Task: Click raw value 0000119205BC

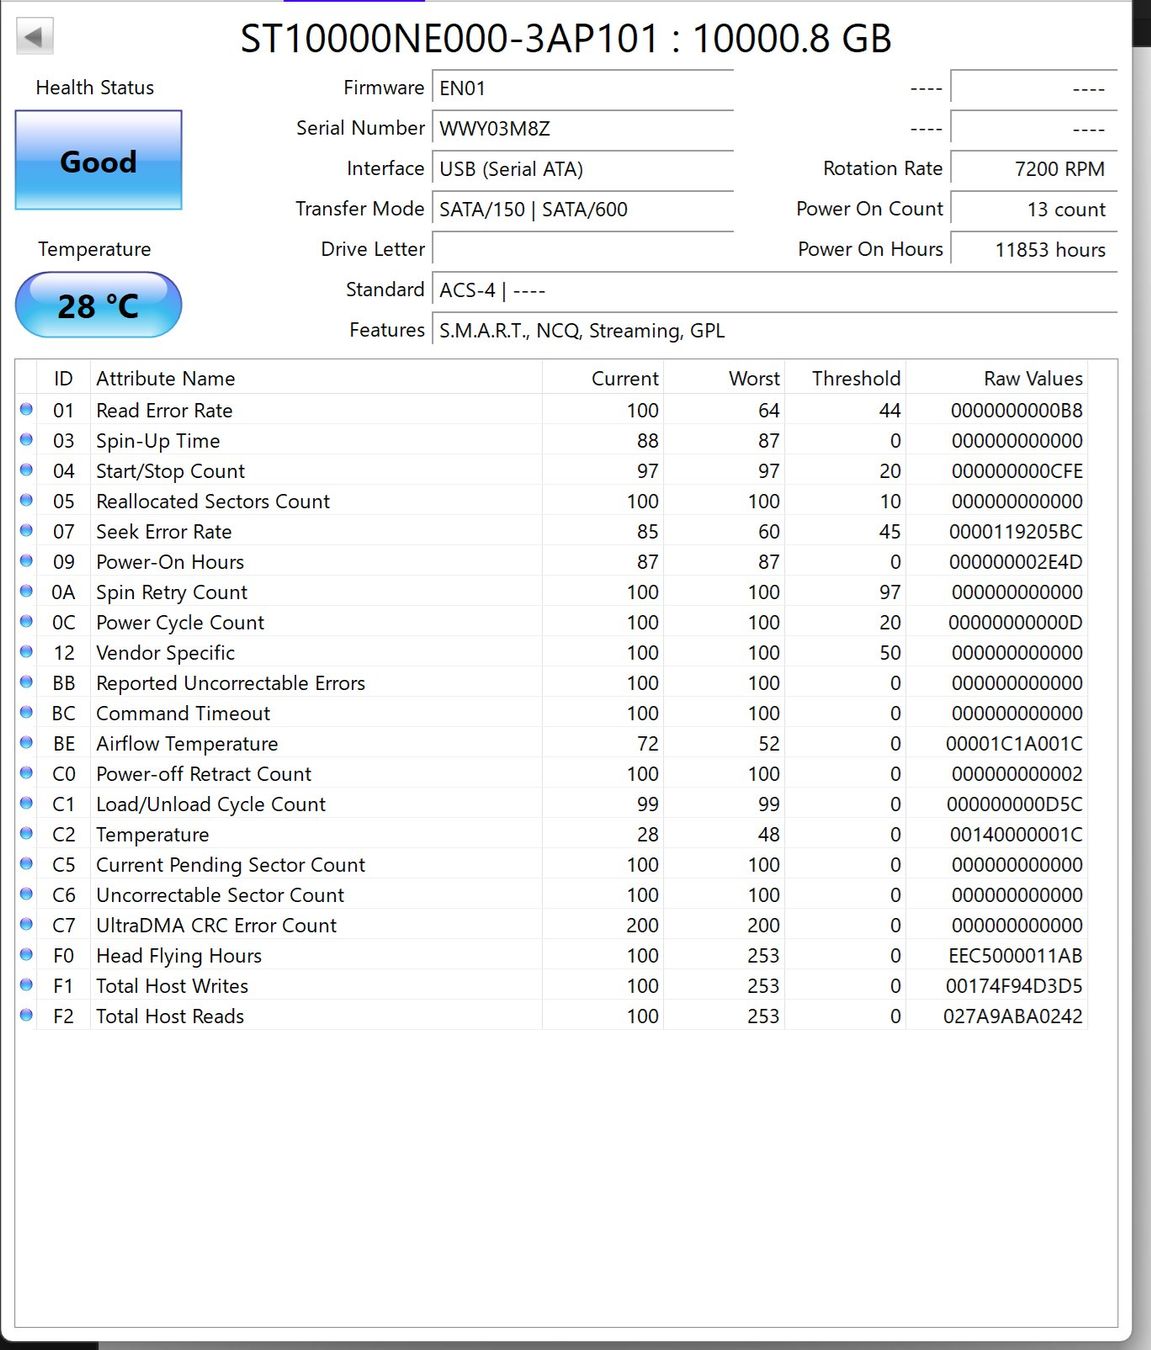Action: [1016, 532]
